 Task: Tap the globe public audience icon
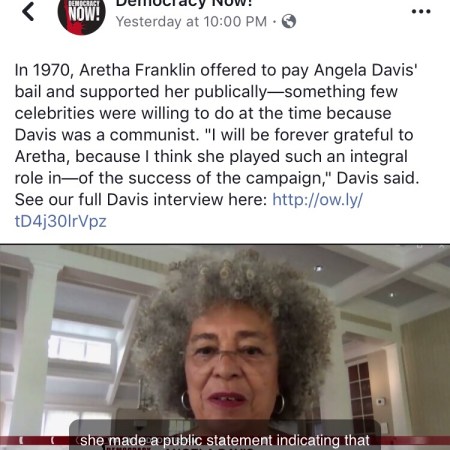coord(289,21)
